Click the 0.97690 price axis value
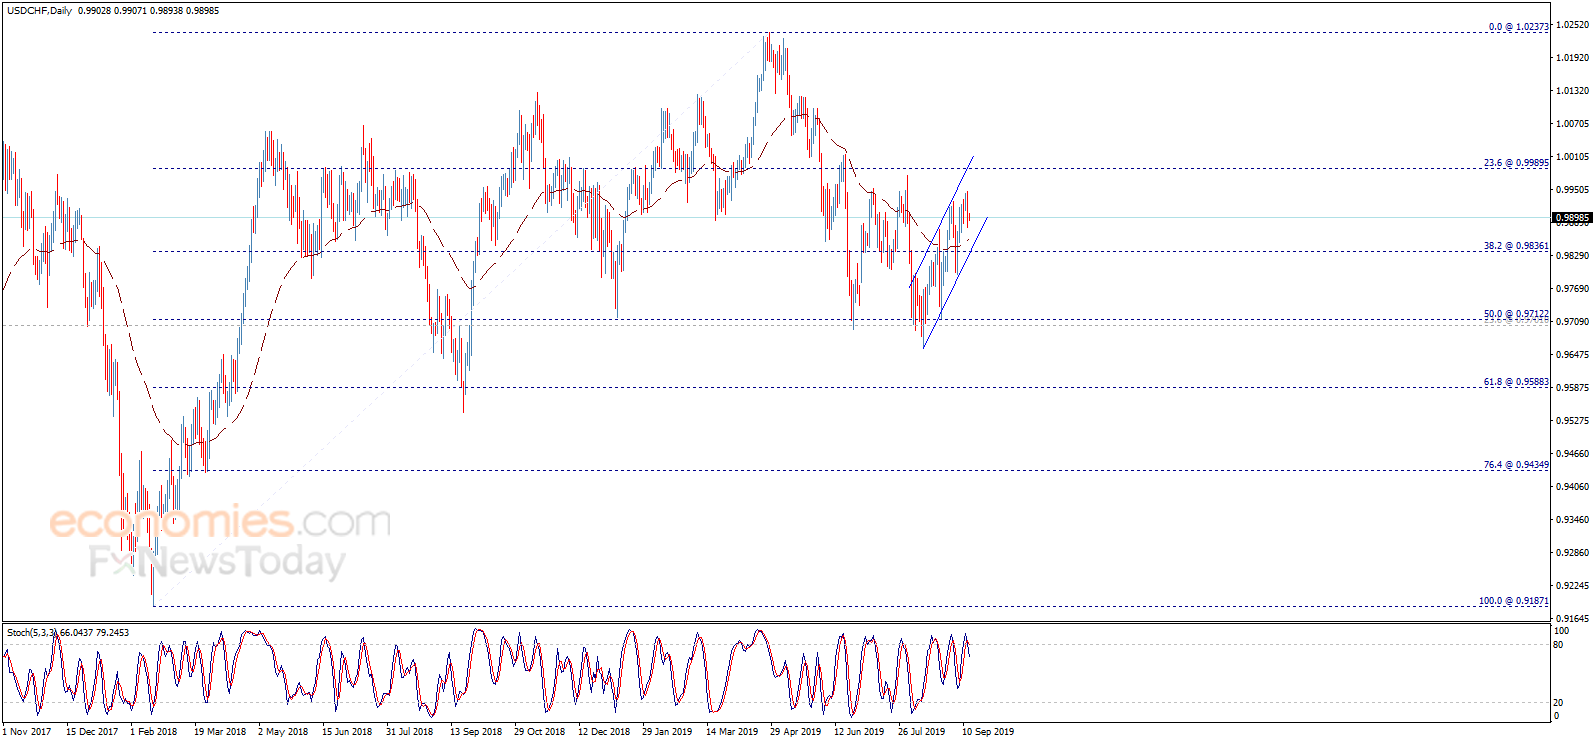The height and width of the screenshot is (743, 1596). tap(1572, 289)
